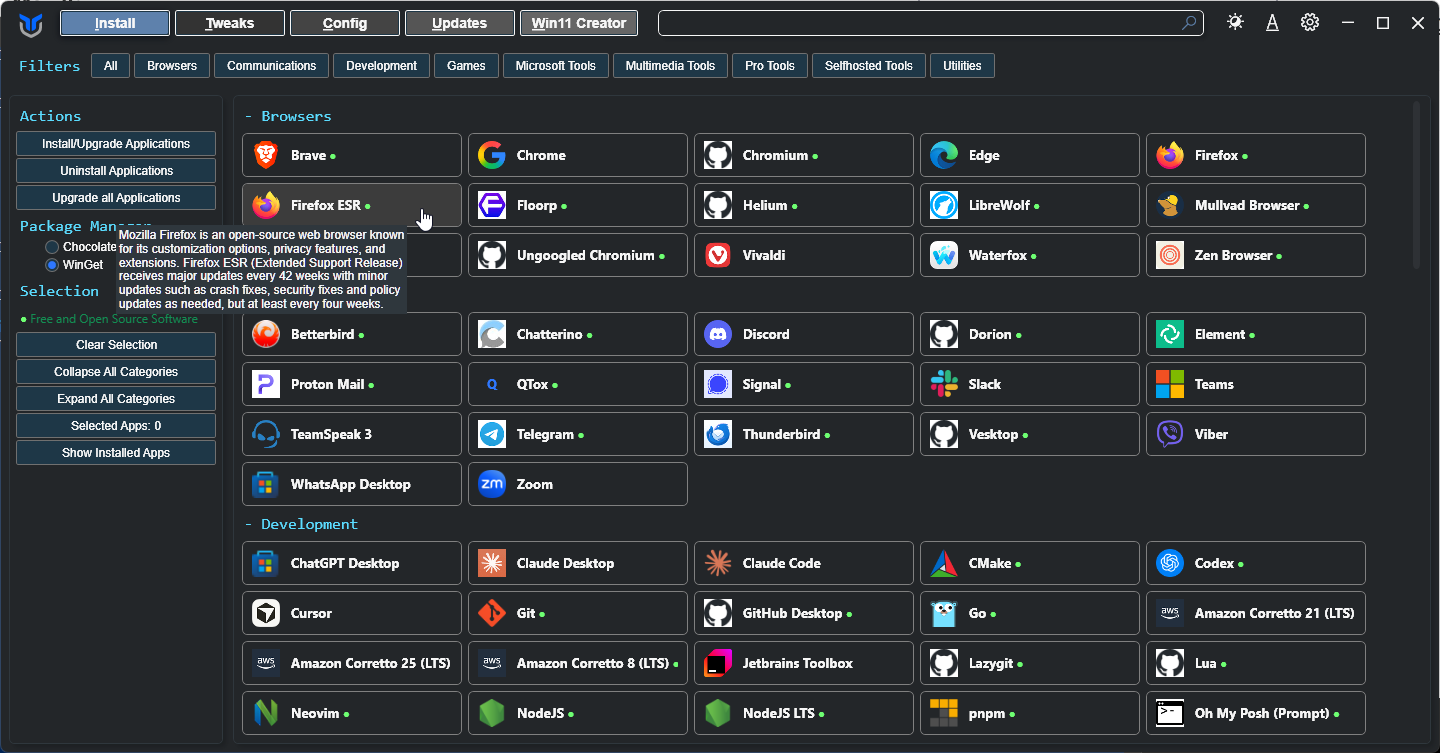Click the Waterfox icon
1440x753 pixels.
pyautogui.click(x=944, y=255)
